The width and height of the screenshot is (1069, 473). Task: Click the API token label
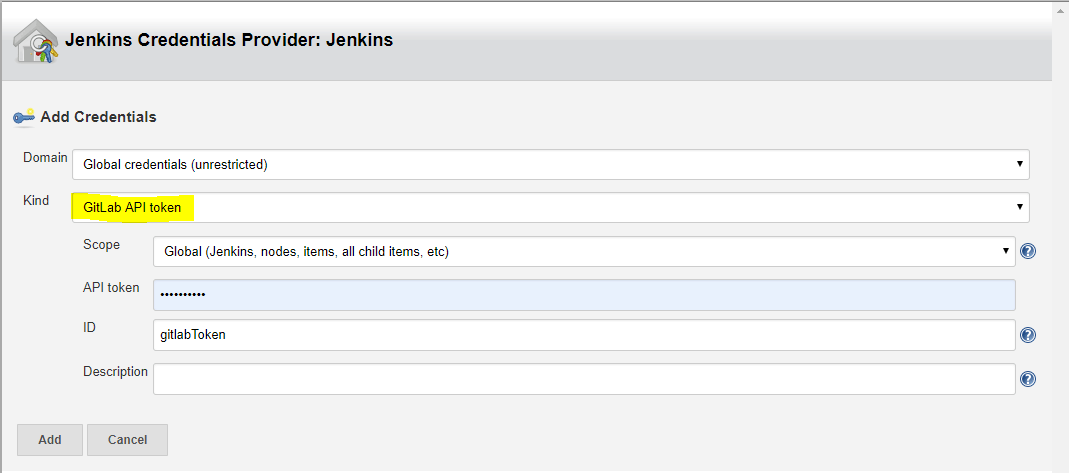pos(111,288)
